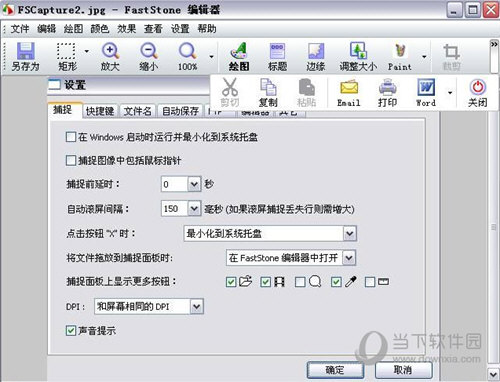The image size is (500, 382).
Task: Click the 捕捉前延时 value field showing 0
Action: (x=174, y=184)
